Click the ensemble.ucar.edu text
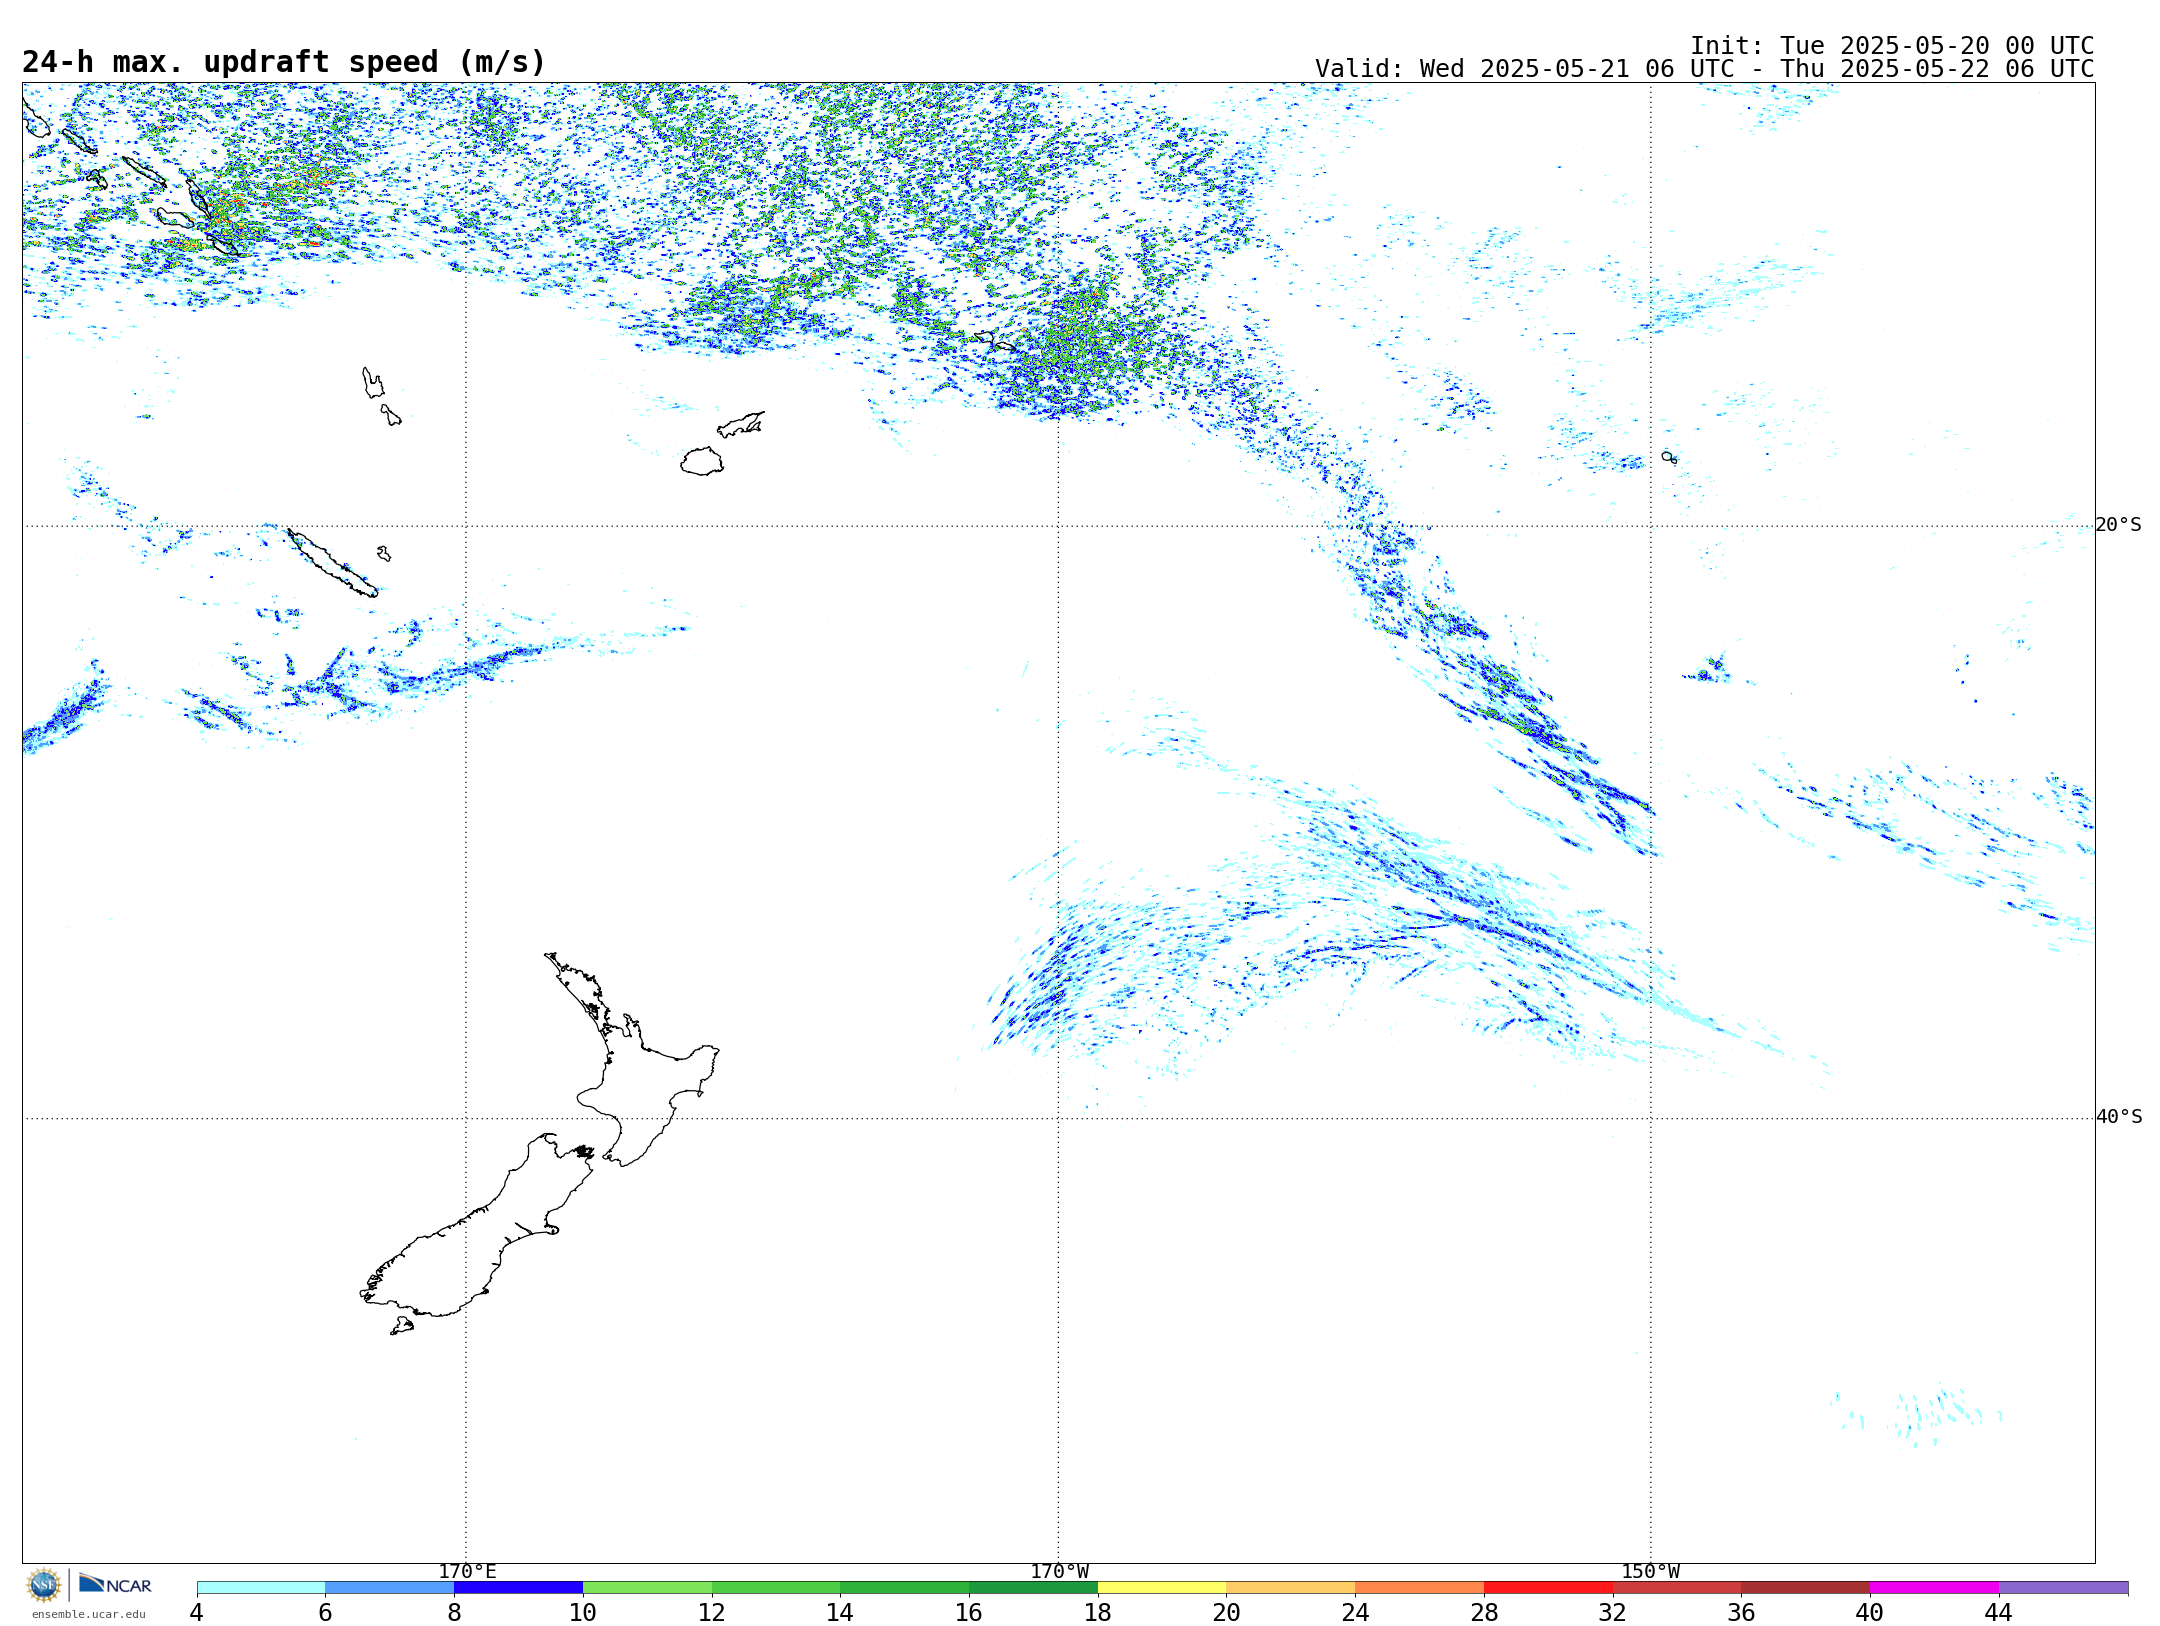The width and height of the screenshot is (2160, 1626). point(89,1614)
